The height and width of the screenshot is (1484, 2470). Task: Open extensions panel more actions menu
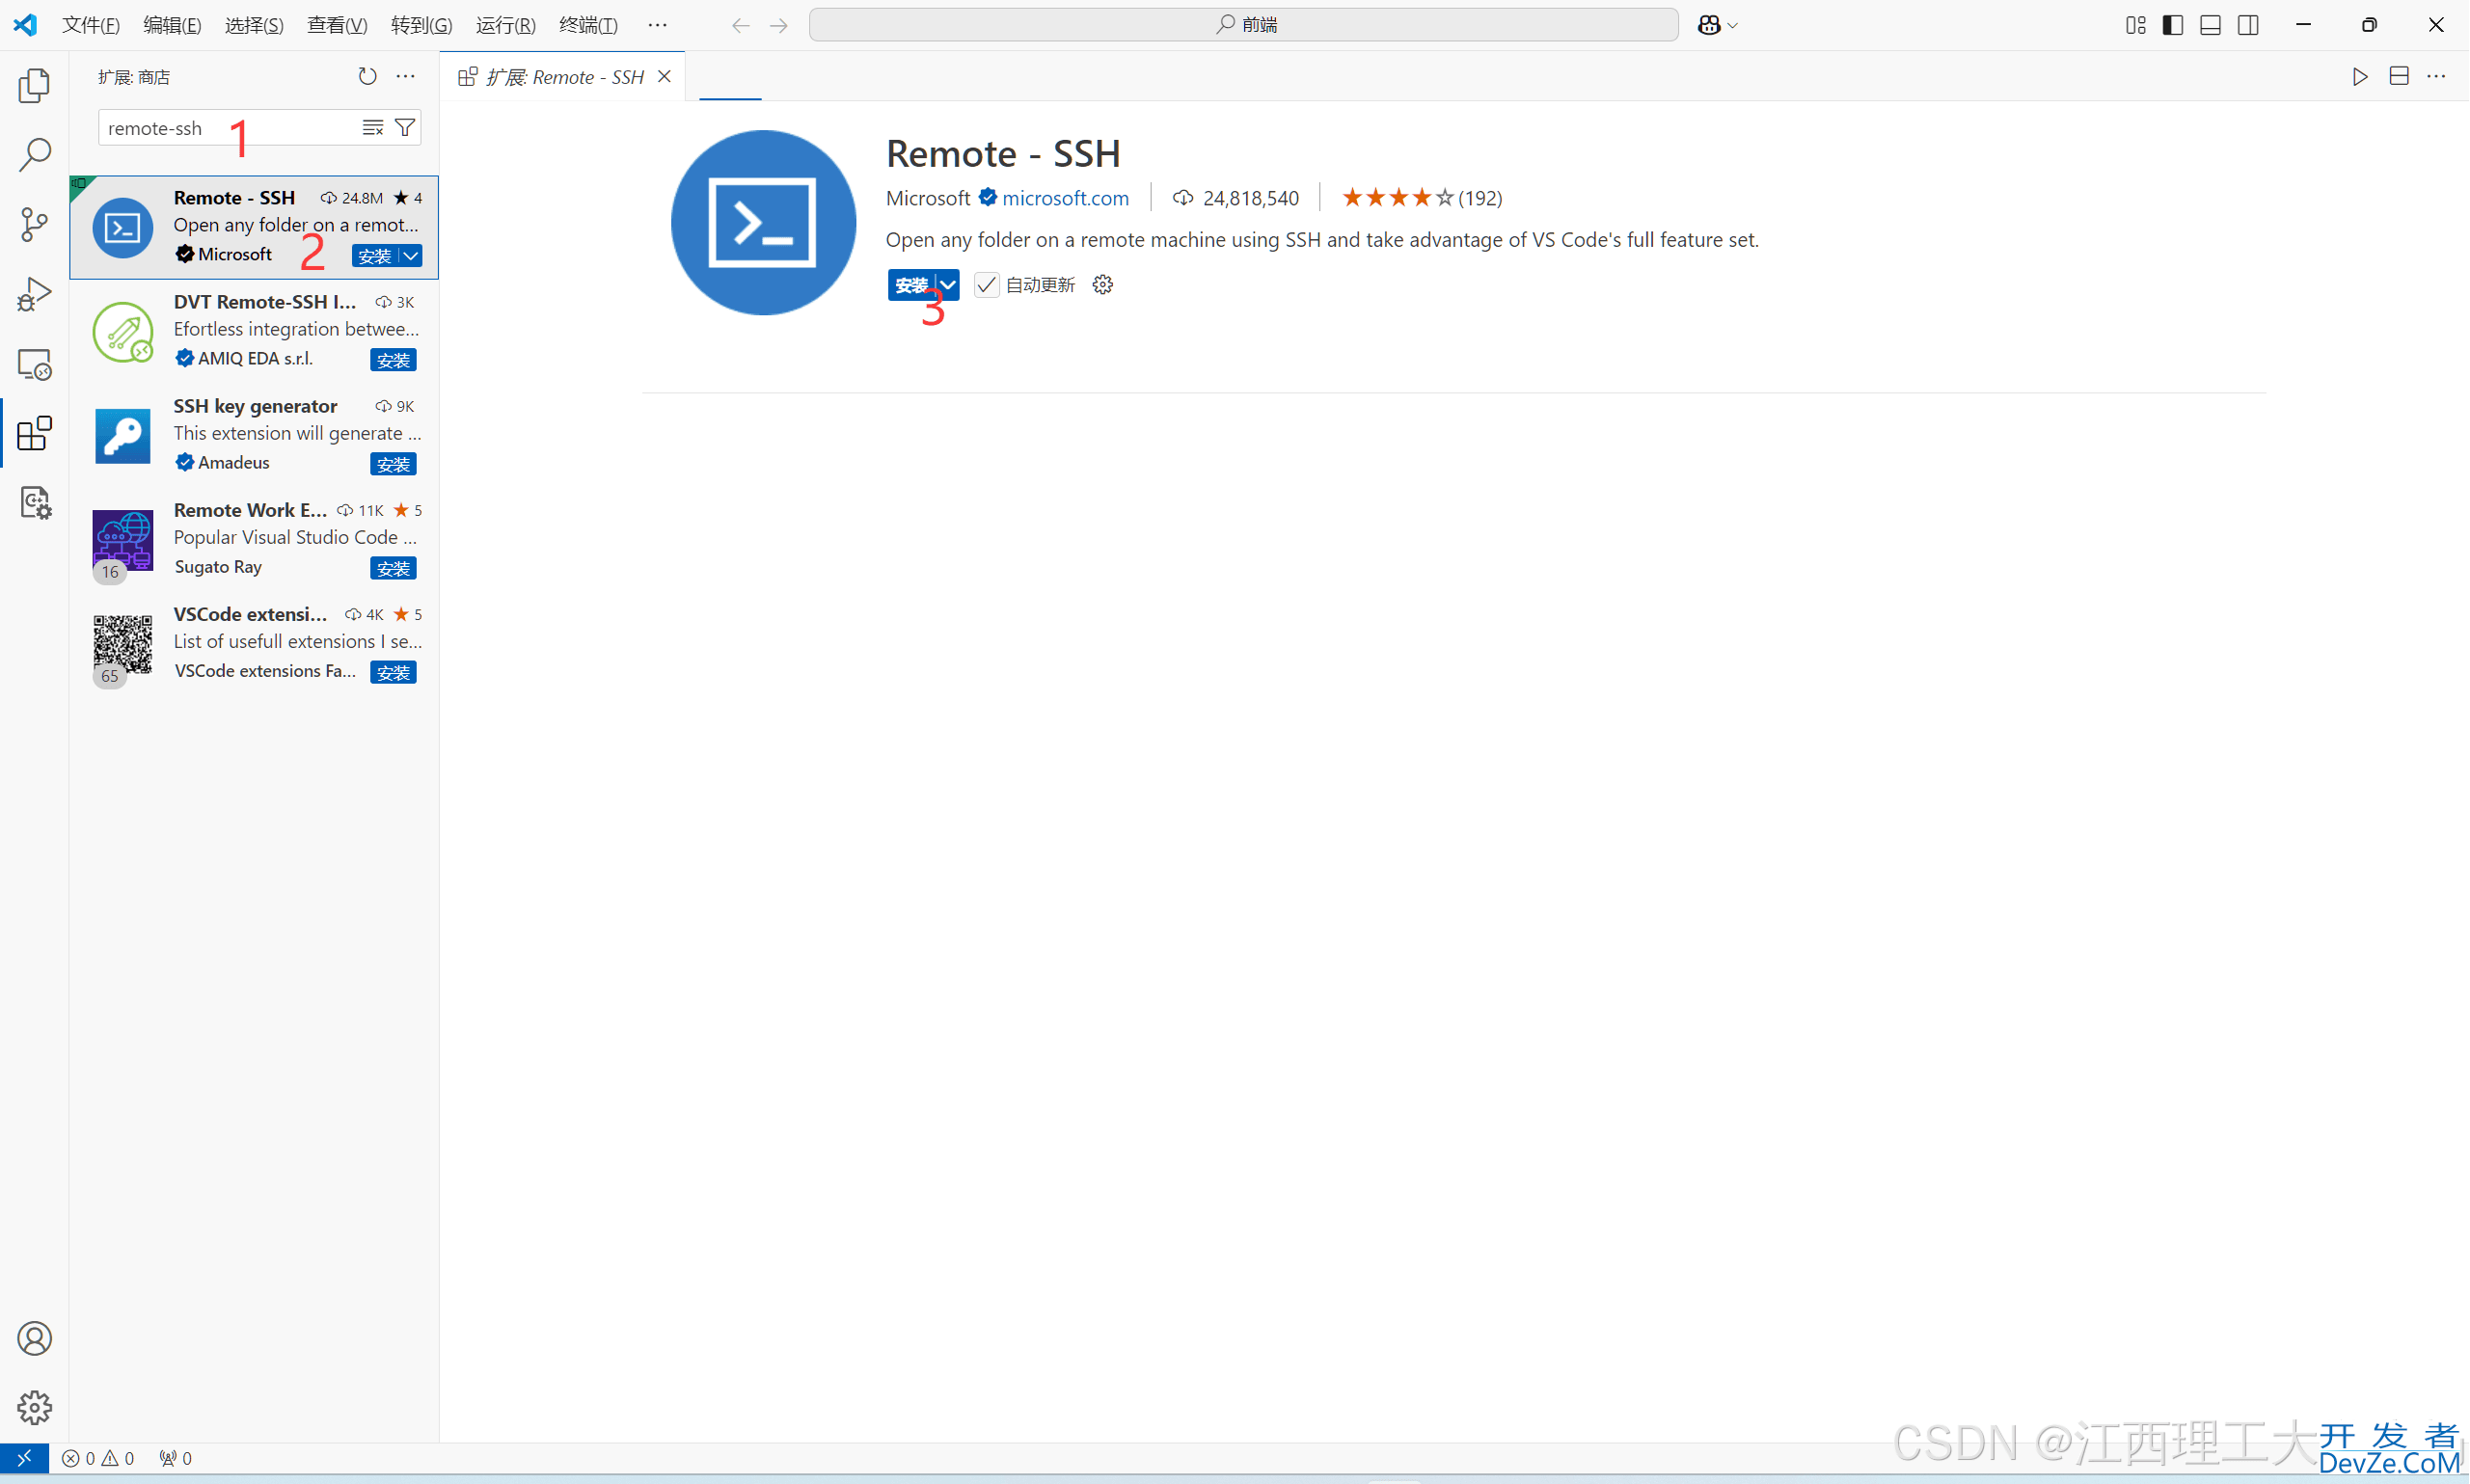405,76
